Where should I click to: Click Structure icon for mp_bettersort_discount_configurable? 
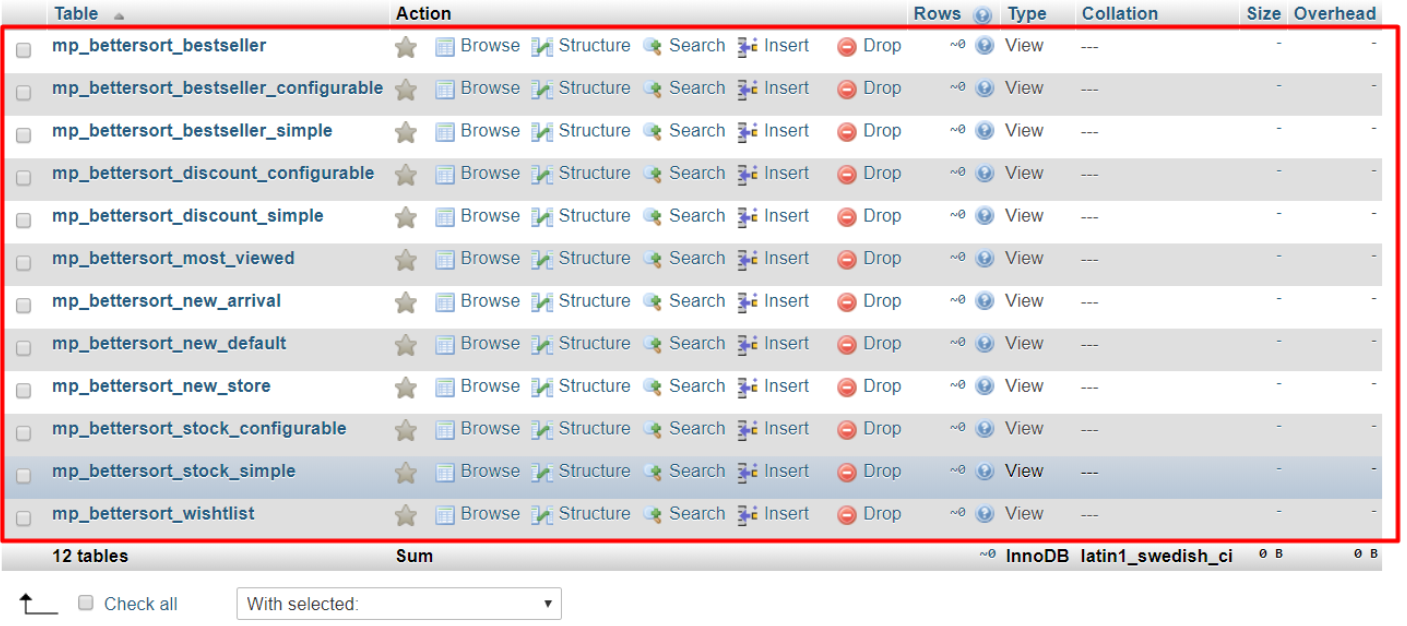[x=542, y=174]
